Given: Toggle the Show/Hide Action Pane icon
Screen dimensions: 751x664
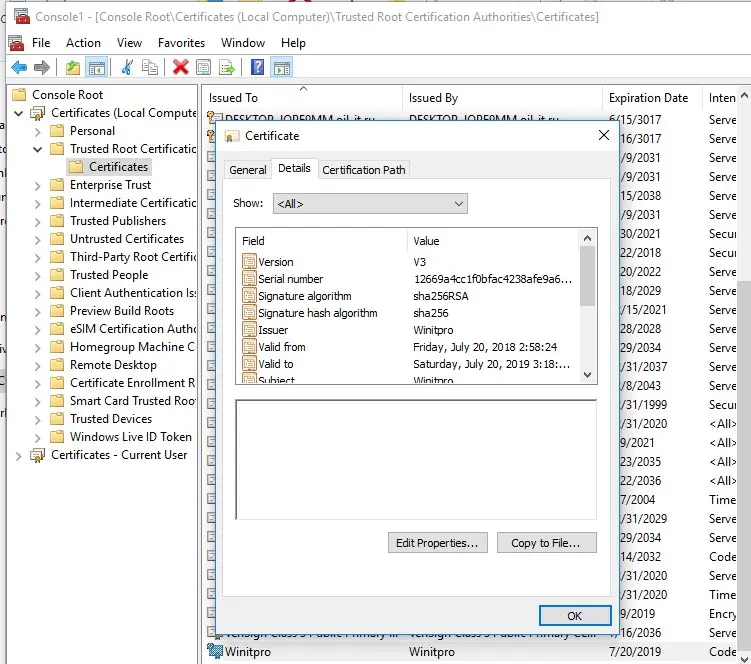Looking at the screenshot, I should pyautogui.click(x=282, y=68).
